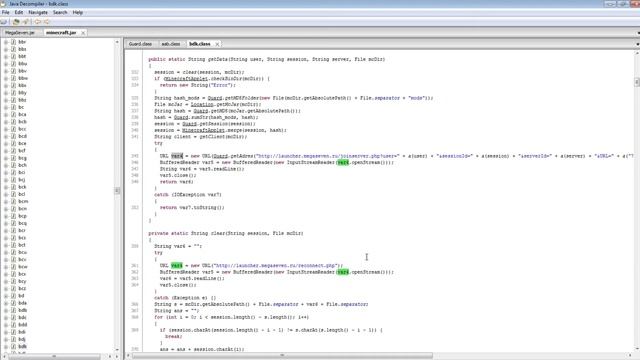Click the class file icon beside bcl
Image resolution: width=640 pixels, height=360 pixels.
tap(13, 194)
